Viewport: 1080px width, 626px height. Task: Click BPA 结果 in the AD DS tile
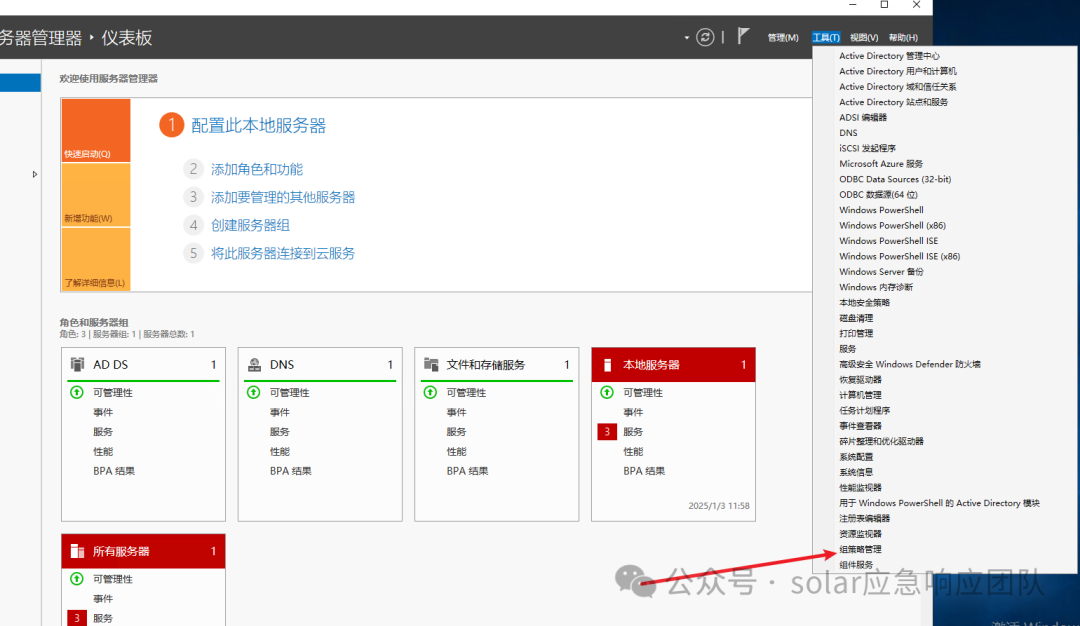point(114,471)
